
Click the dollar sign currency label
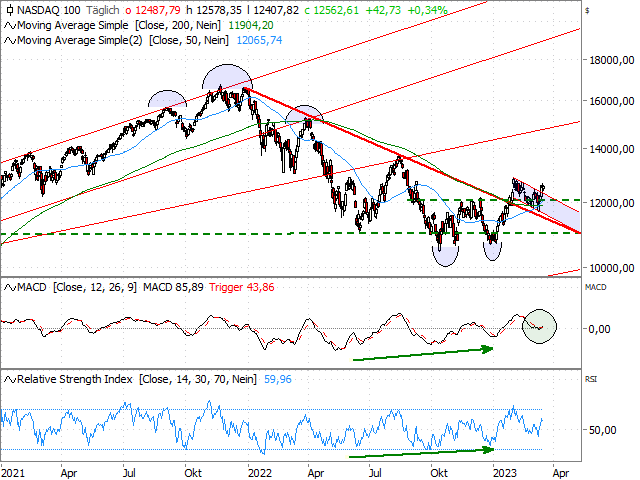[x=587, y=11]
